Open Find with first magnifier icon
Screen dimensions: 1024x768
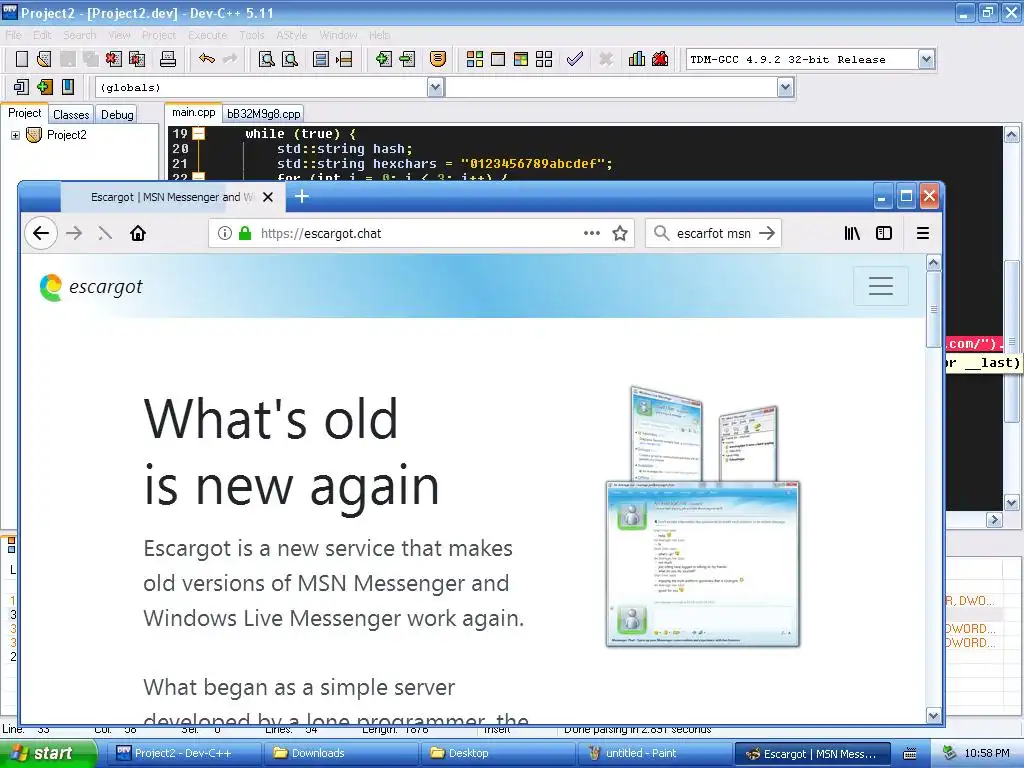266,59
